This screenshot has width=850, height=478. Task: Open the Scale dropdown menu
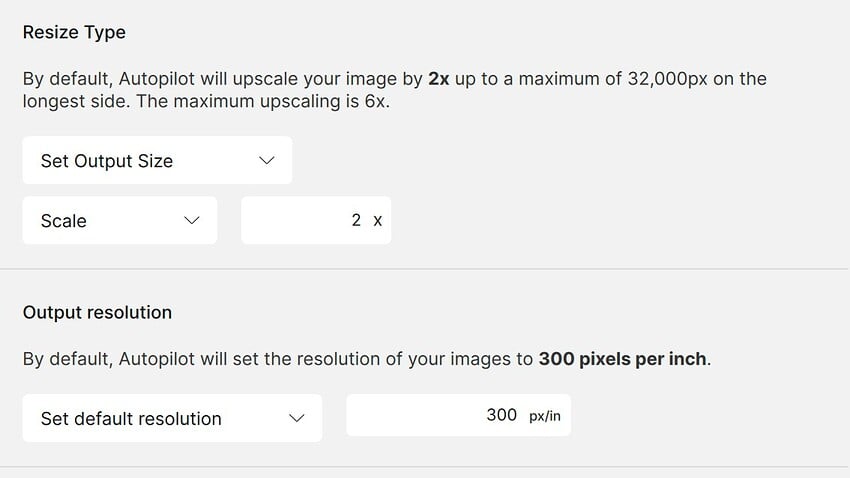click(x=119, y=221)
